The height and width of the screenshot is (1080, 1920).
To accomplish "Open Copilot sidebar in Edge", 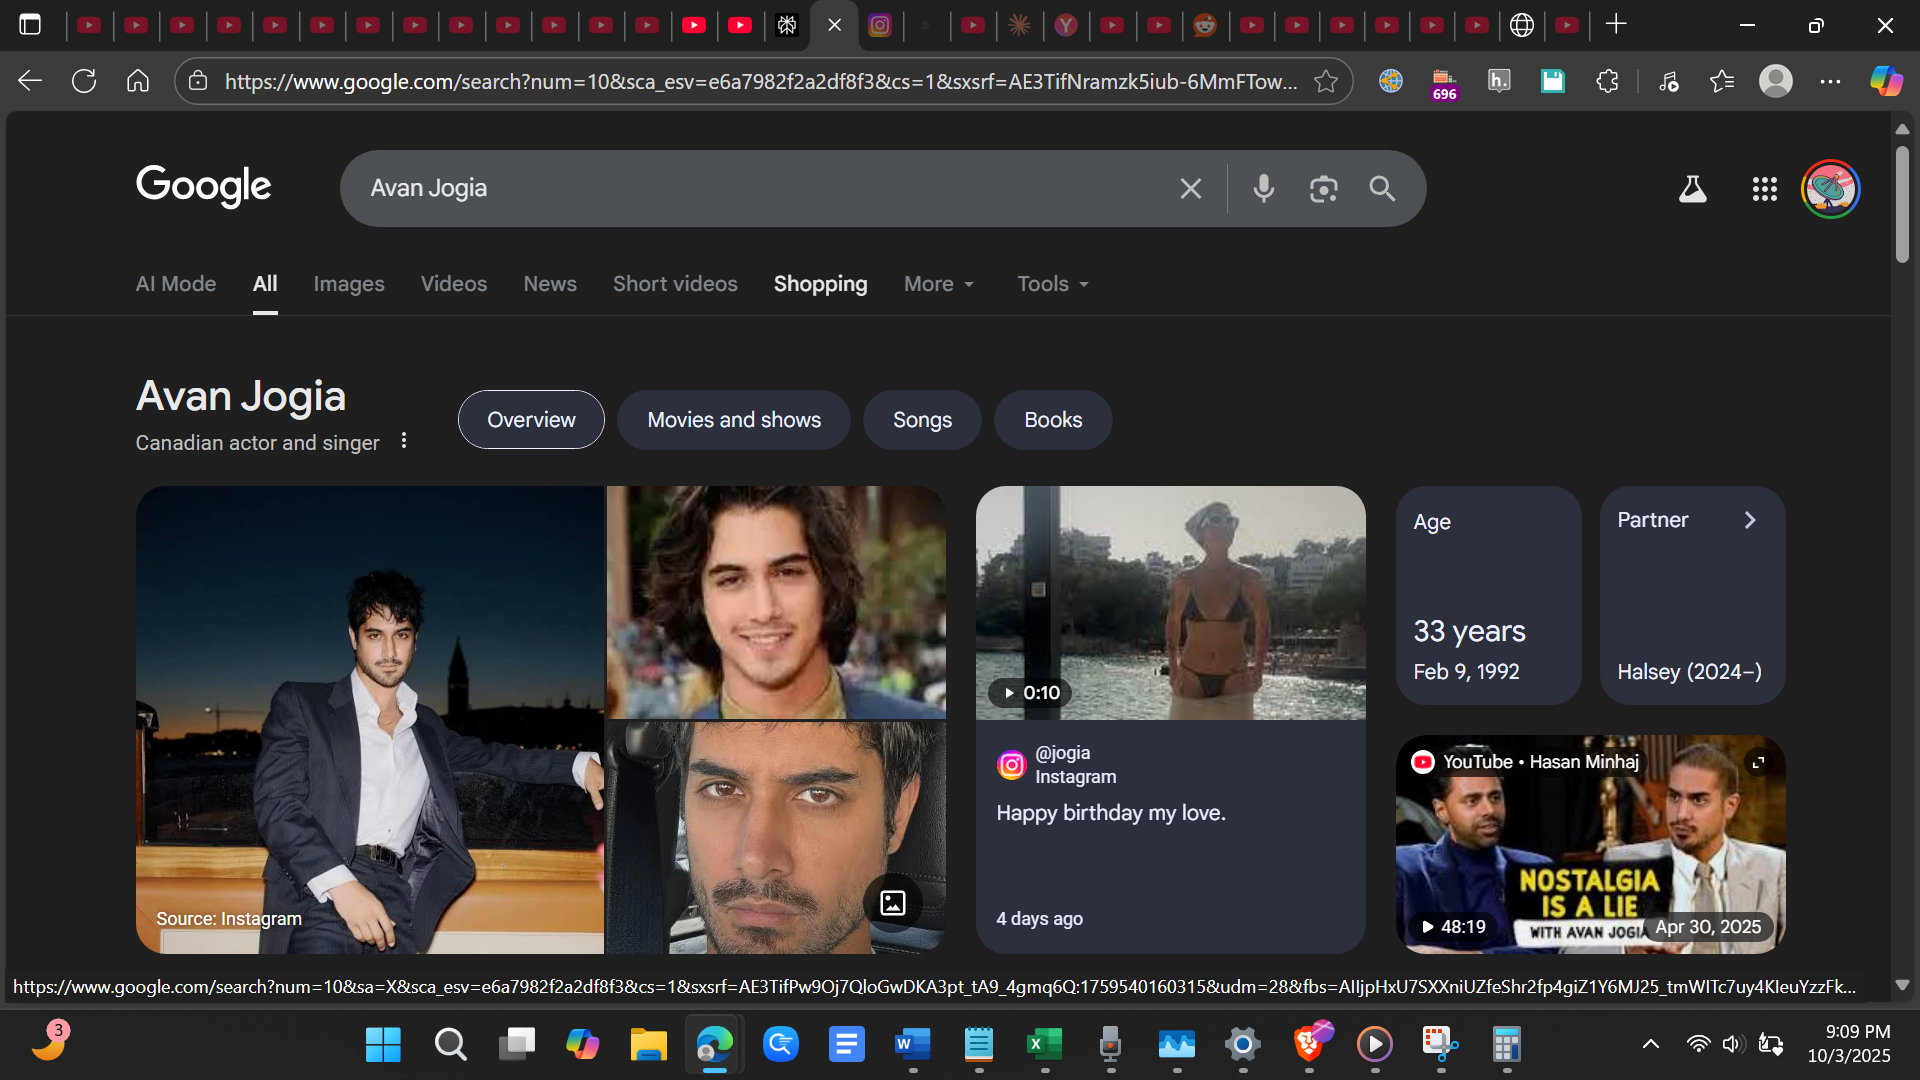I will [1886, 81].
